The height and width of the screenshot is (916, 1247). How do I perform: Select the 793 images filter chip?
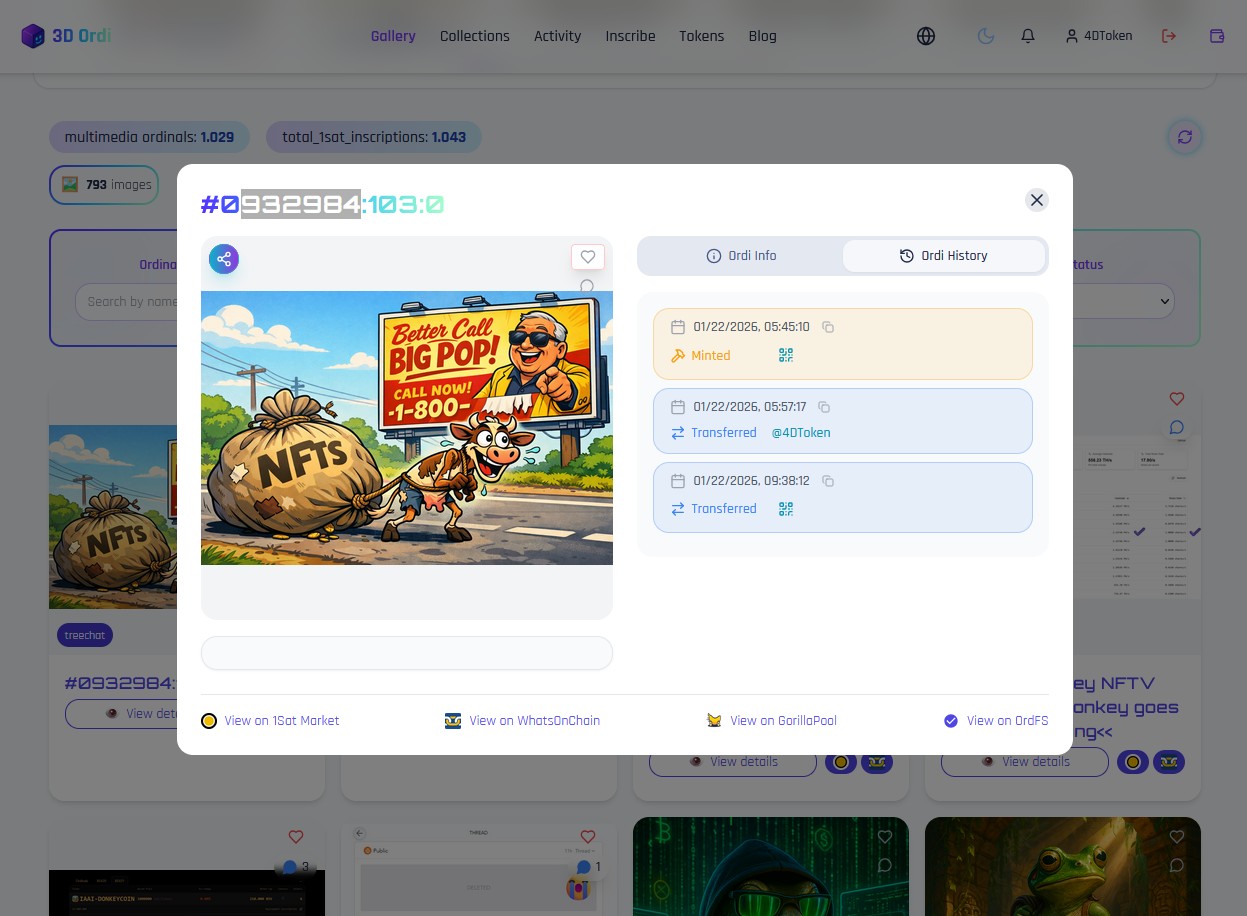point(104,185)
